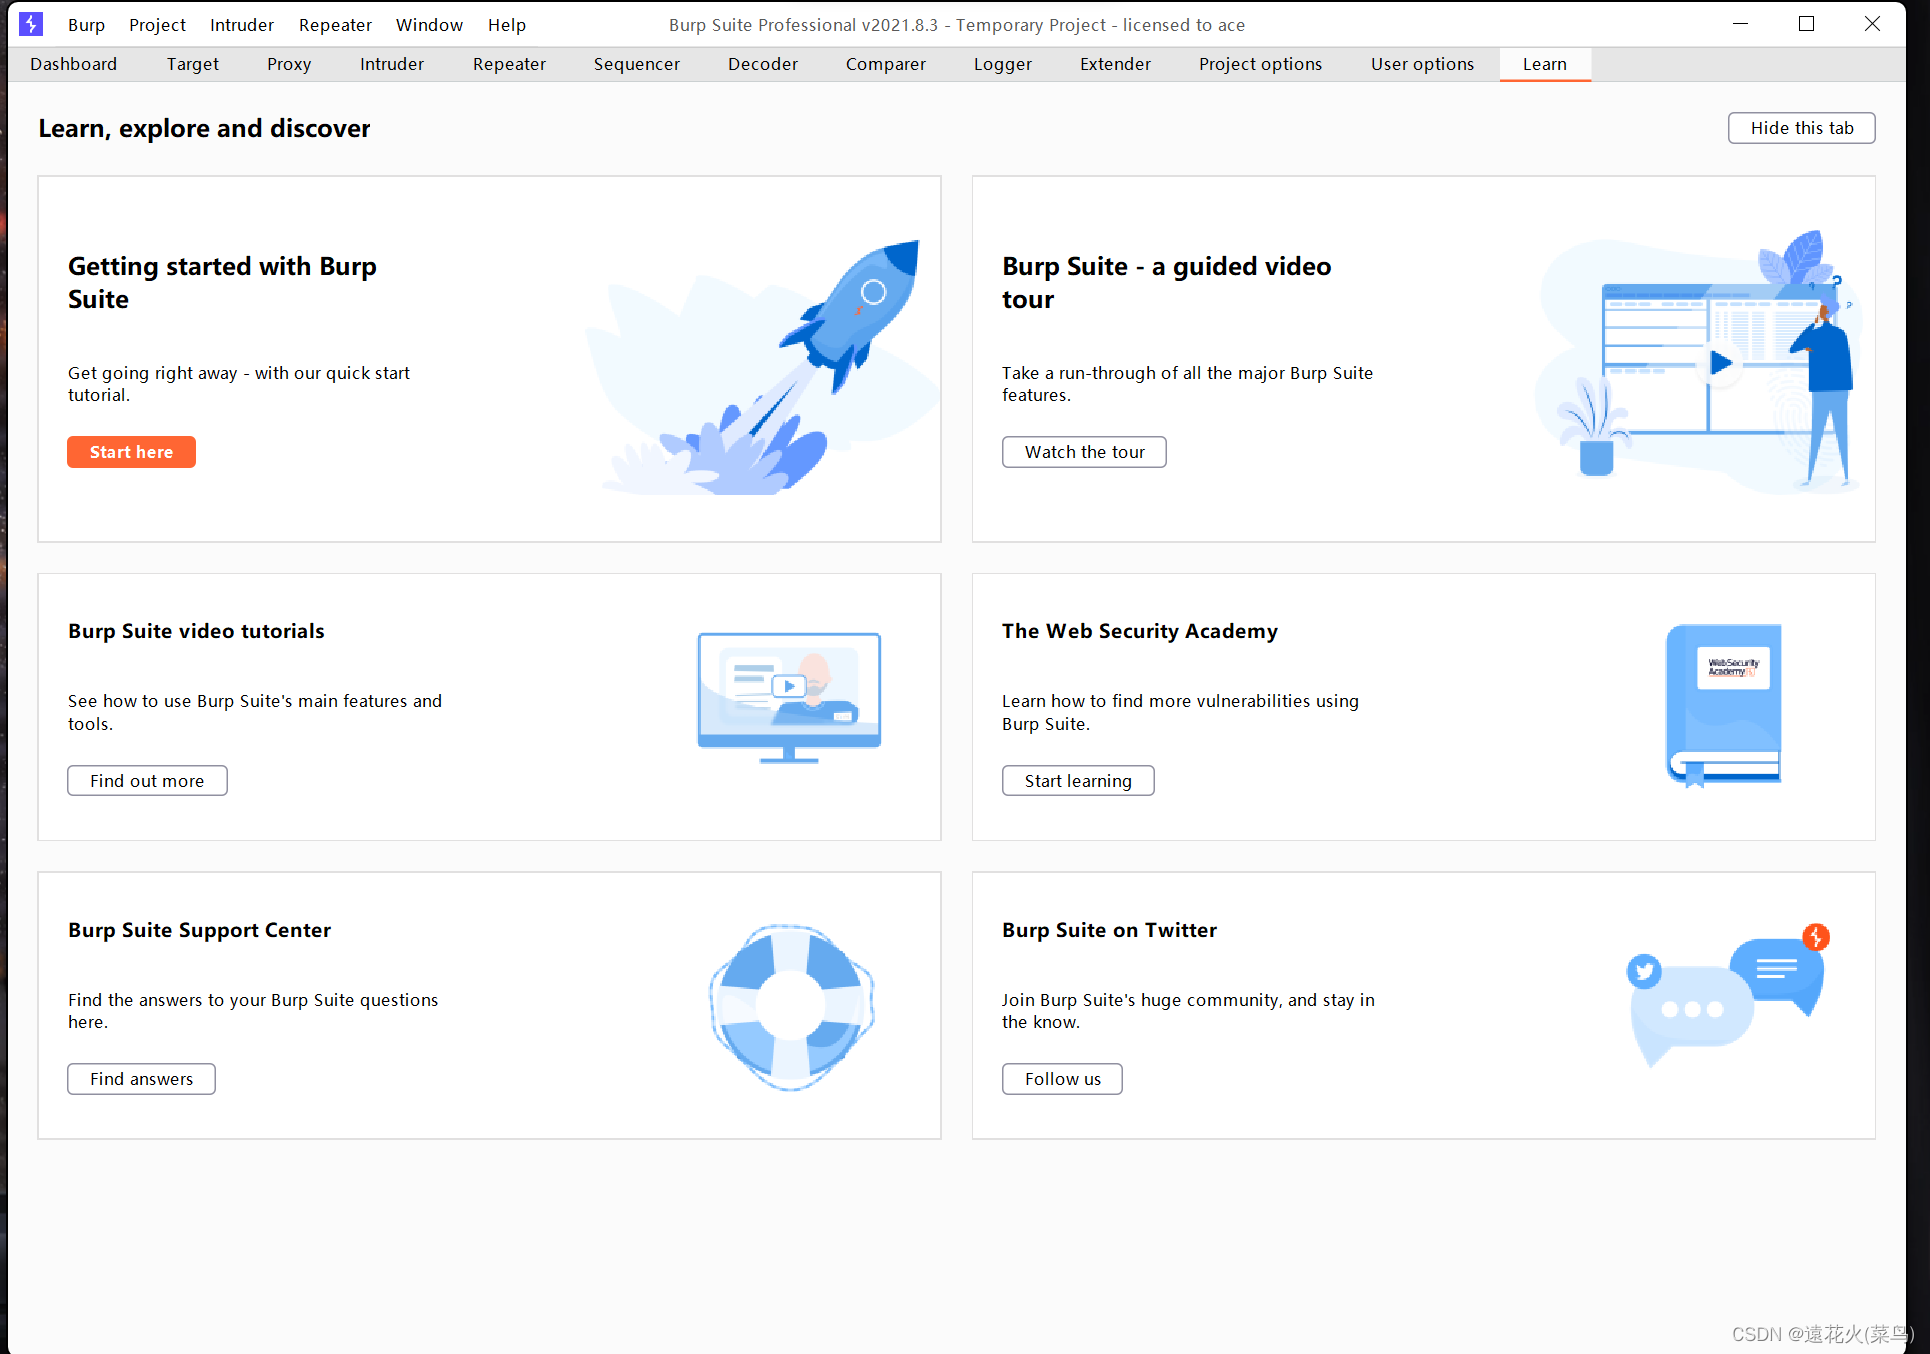The width and height of the screenshot is (1930, 1354).
Task: Click the Support Center lifebuoy icon
Action: [x=791, y=1006]
